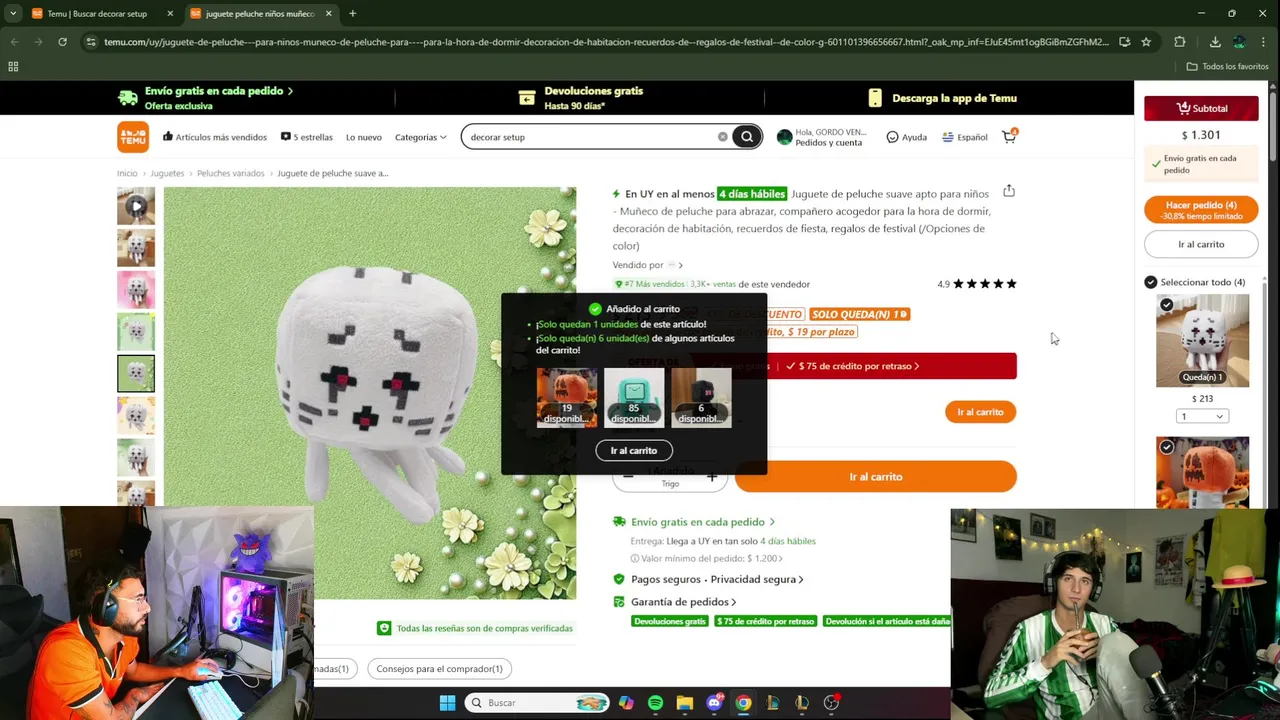Expand the Vendido por seller chevron
This screenshot has height=720, width=1280.
(680, 265)
